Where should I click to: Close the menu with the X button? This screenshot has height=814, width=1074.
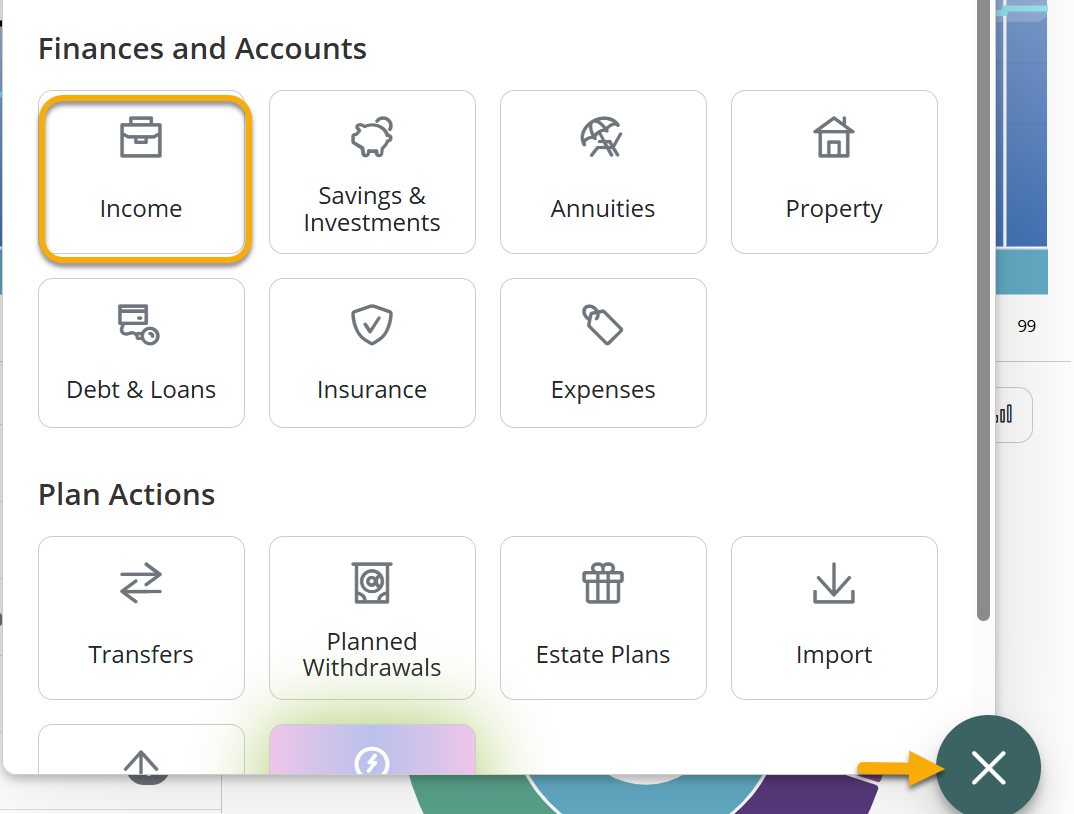[x=988, y=768]
